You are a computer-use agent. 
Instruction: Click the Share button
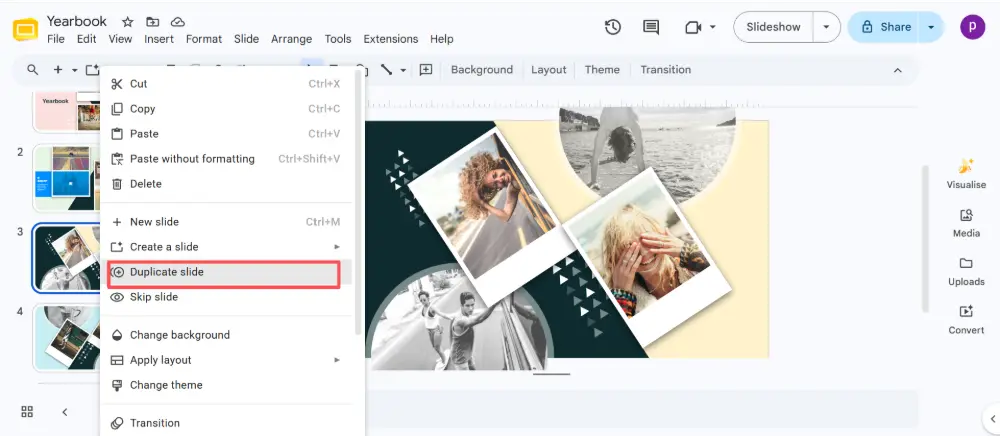pyautogui.click(x=885, y=27)
